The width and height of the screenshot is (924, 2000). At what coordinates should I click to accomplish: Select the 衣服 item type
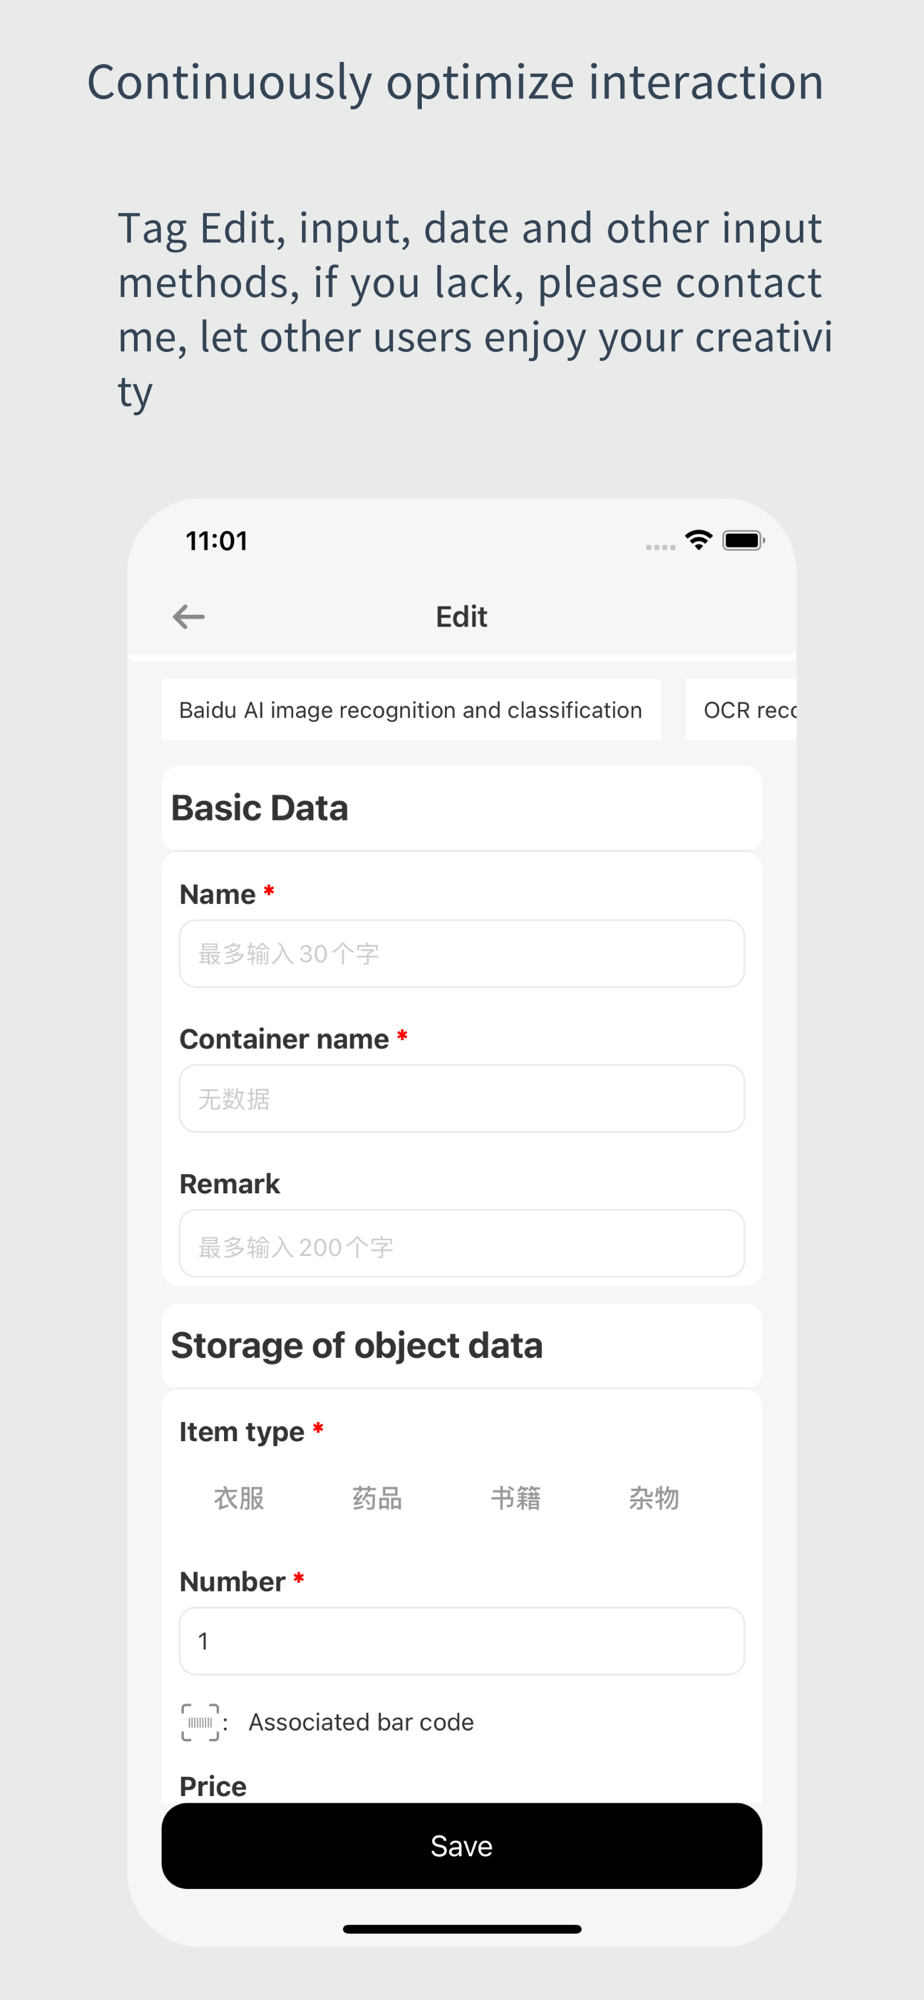[239, 1498]
